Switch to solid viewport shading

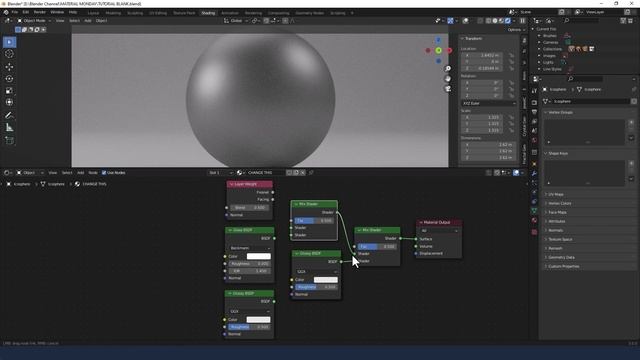[495, 20]
